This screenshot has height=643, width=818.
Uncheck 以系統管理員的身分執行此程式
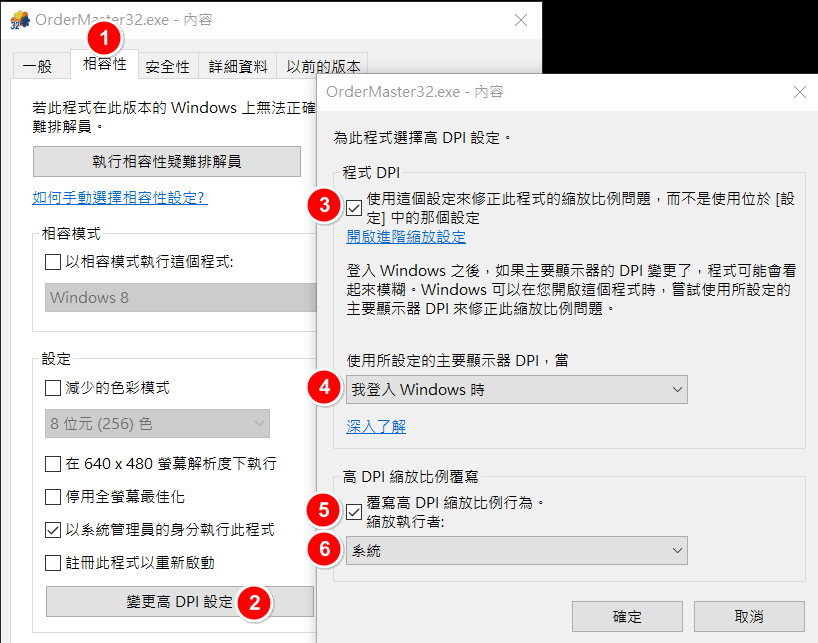tap(53, 530)
